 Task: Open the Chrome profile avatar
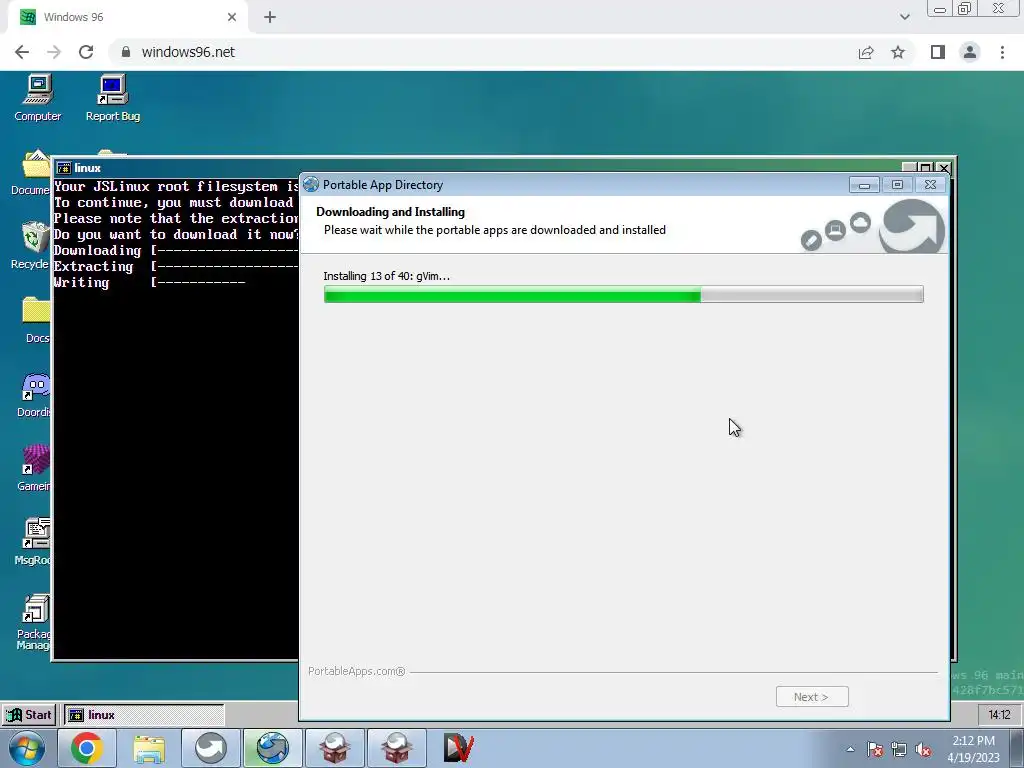(970, 52)
